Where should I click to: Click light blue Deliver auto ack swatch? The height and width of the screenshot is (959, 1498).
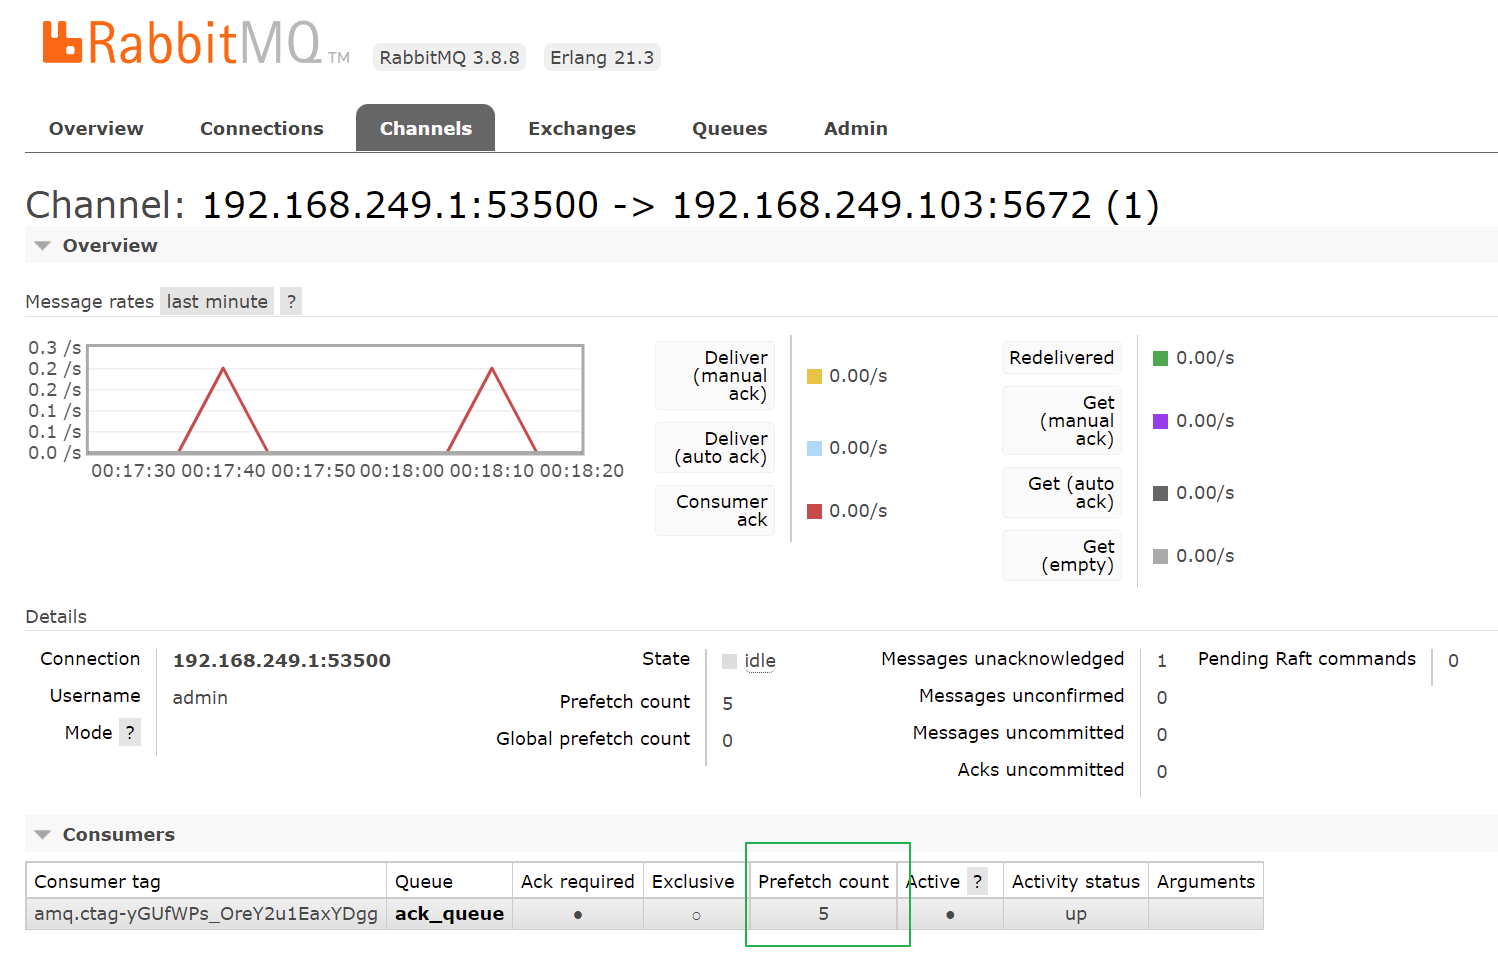(x=814, y=448)
